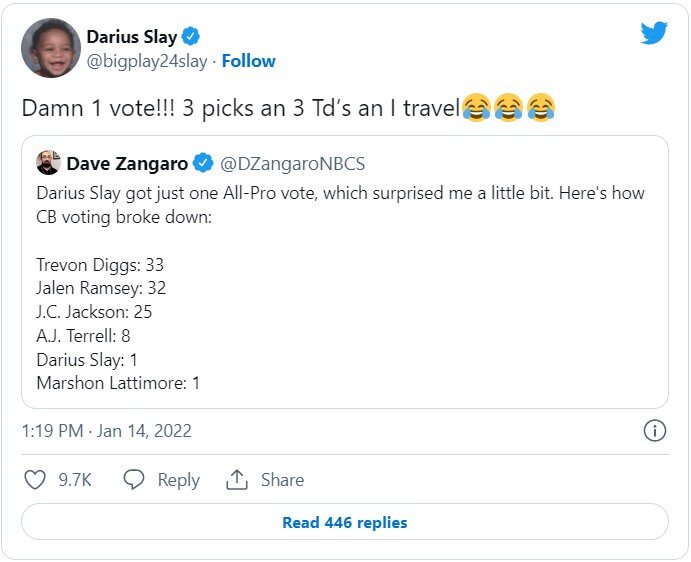Viewport: 691px width, 562px height.
Task: Open Darius Slay's profile picture
Action: [50, 48]
